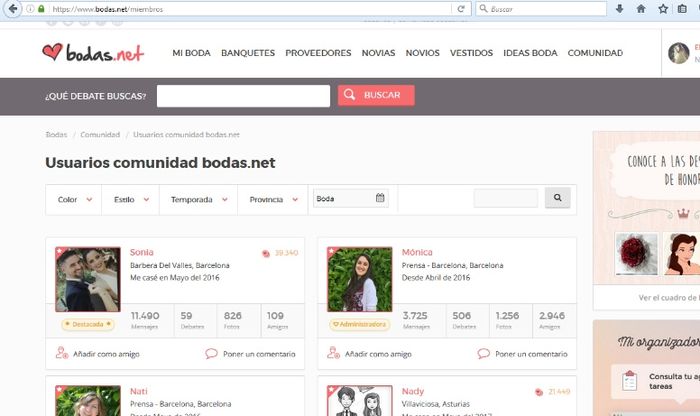The width and height of the screenshot is (700, 416).
Task: Click the add friend icon on Sonia's card
Action: tap(62, 353)
